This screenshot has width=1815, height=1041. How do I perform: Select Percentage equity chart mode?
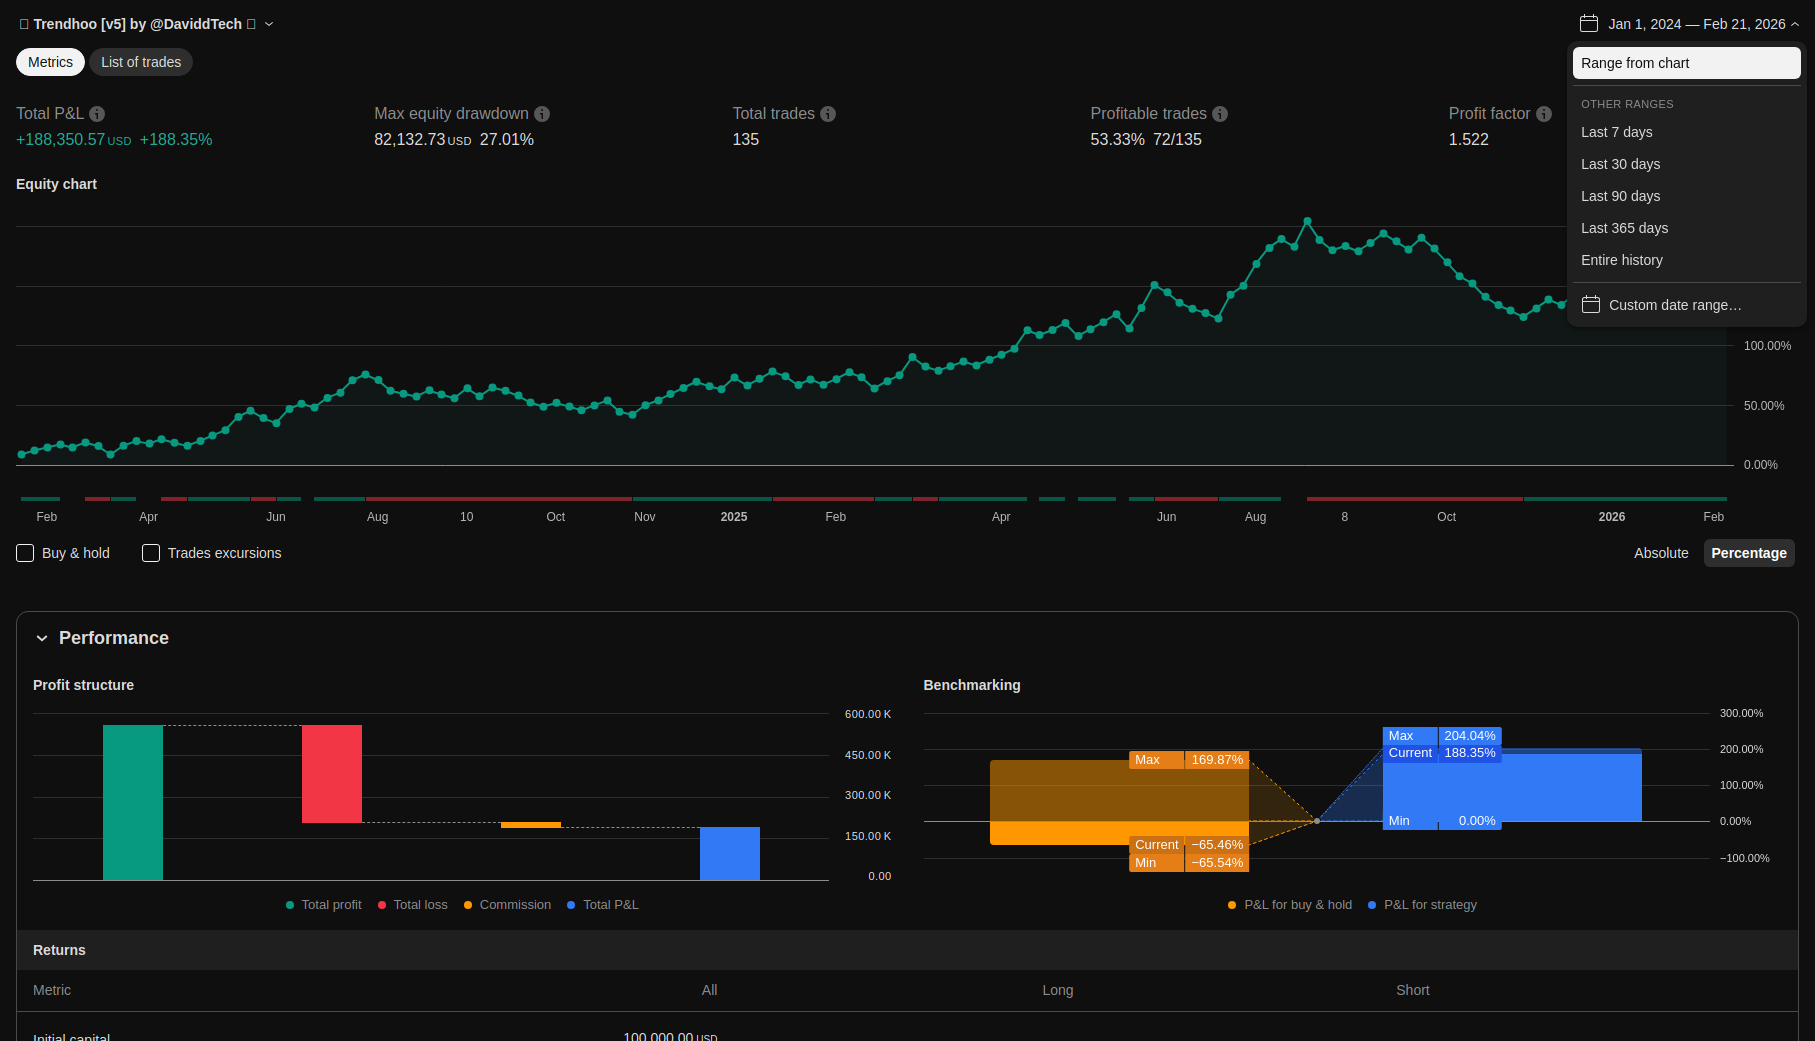[x=1748, y=553]
